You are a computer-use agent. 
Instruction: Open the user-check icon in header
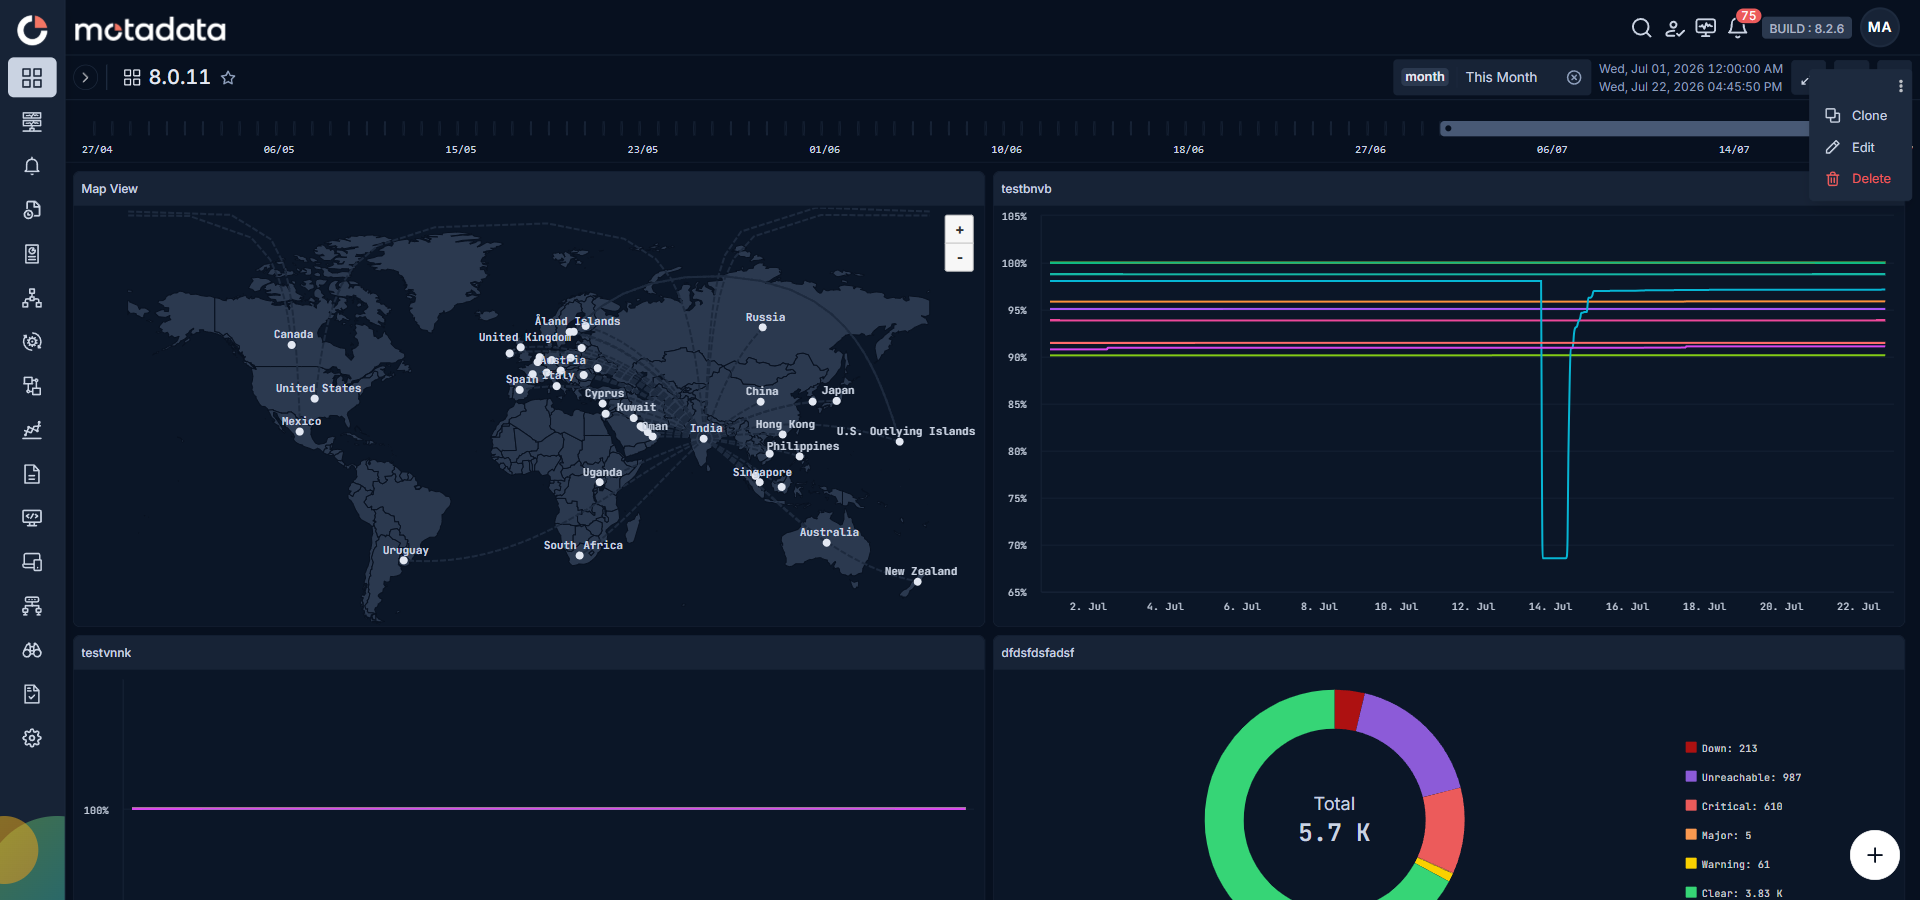(x=1674, y=28)
